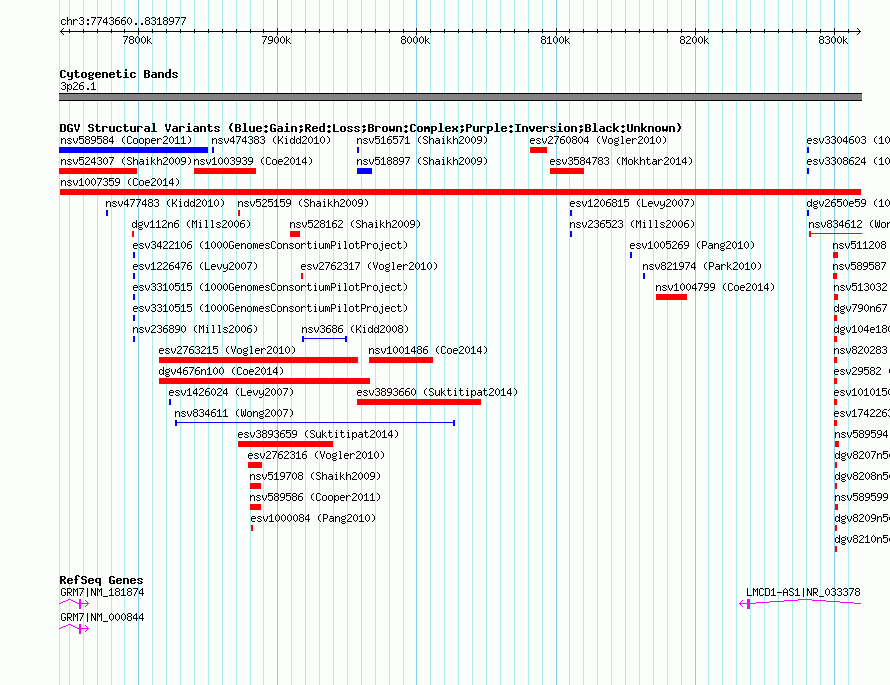The width and height of the screenshot is (890, 685).
Task: Select nsv513032 variant label
Action: point(860,287)
